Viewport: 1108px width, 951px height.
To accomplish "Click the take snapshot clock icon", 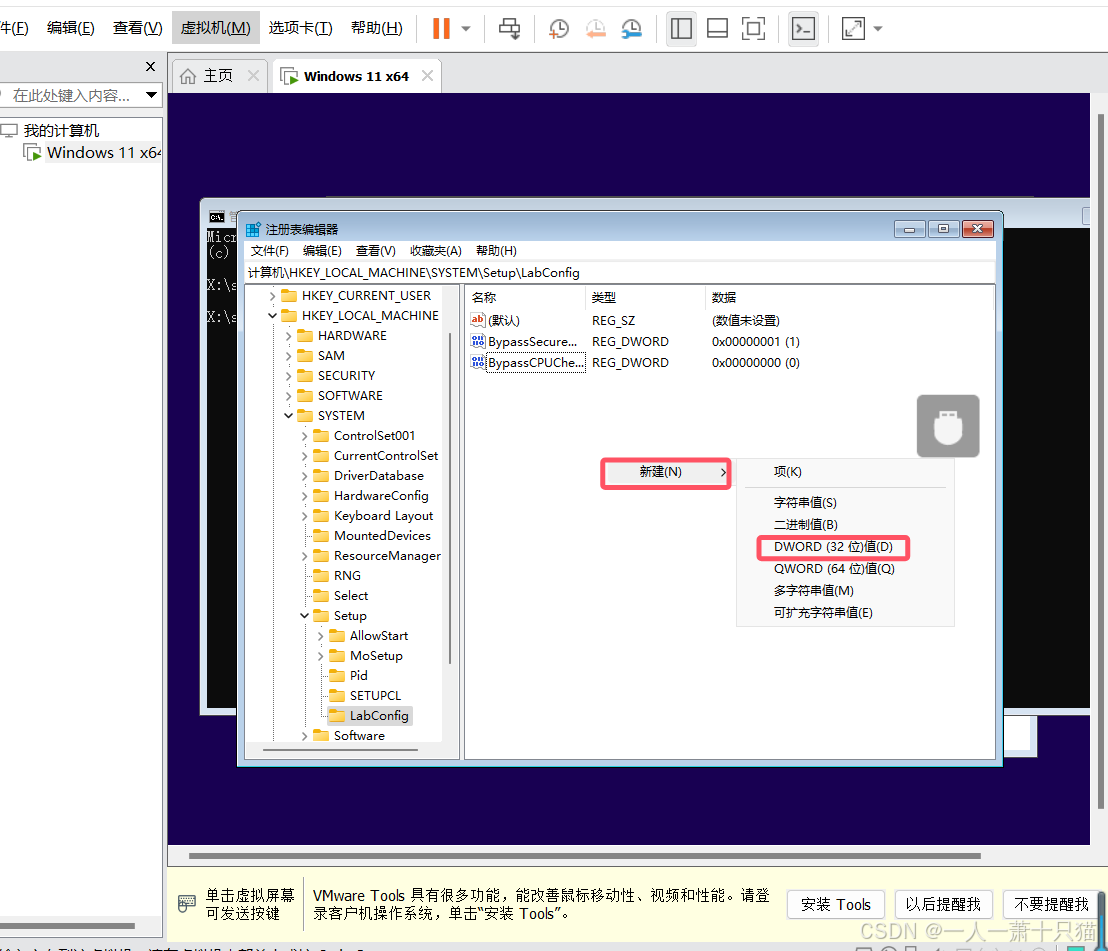I will pyautogui.click(x=558, y=28).
